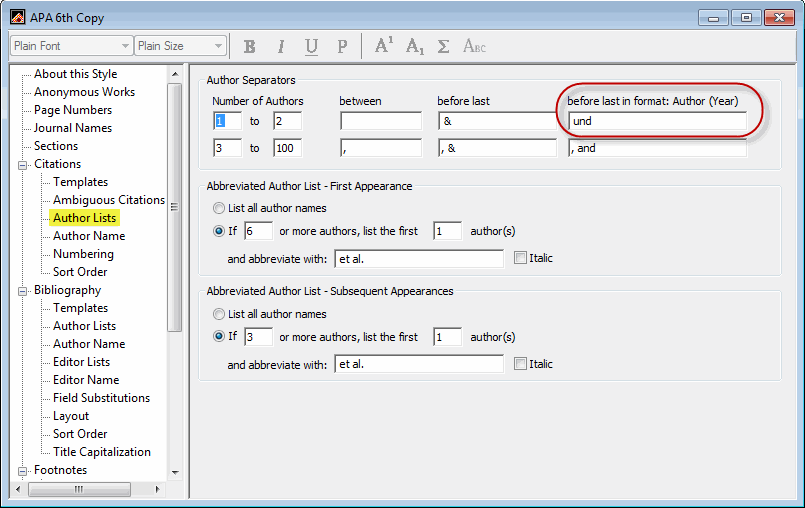This screenshot has width=805, height=508.
Task: Select Templates under Bibliography
Action: click(x=81, y=308)
